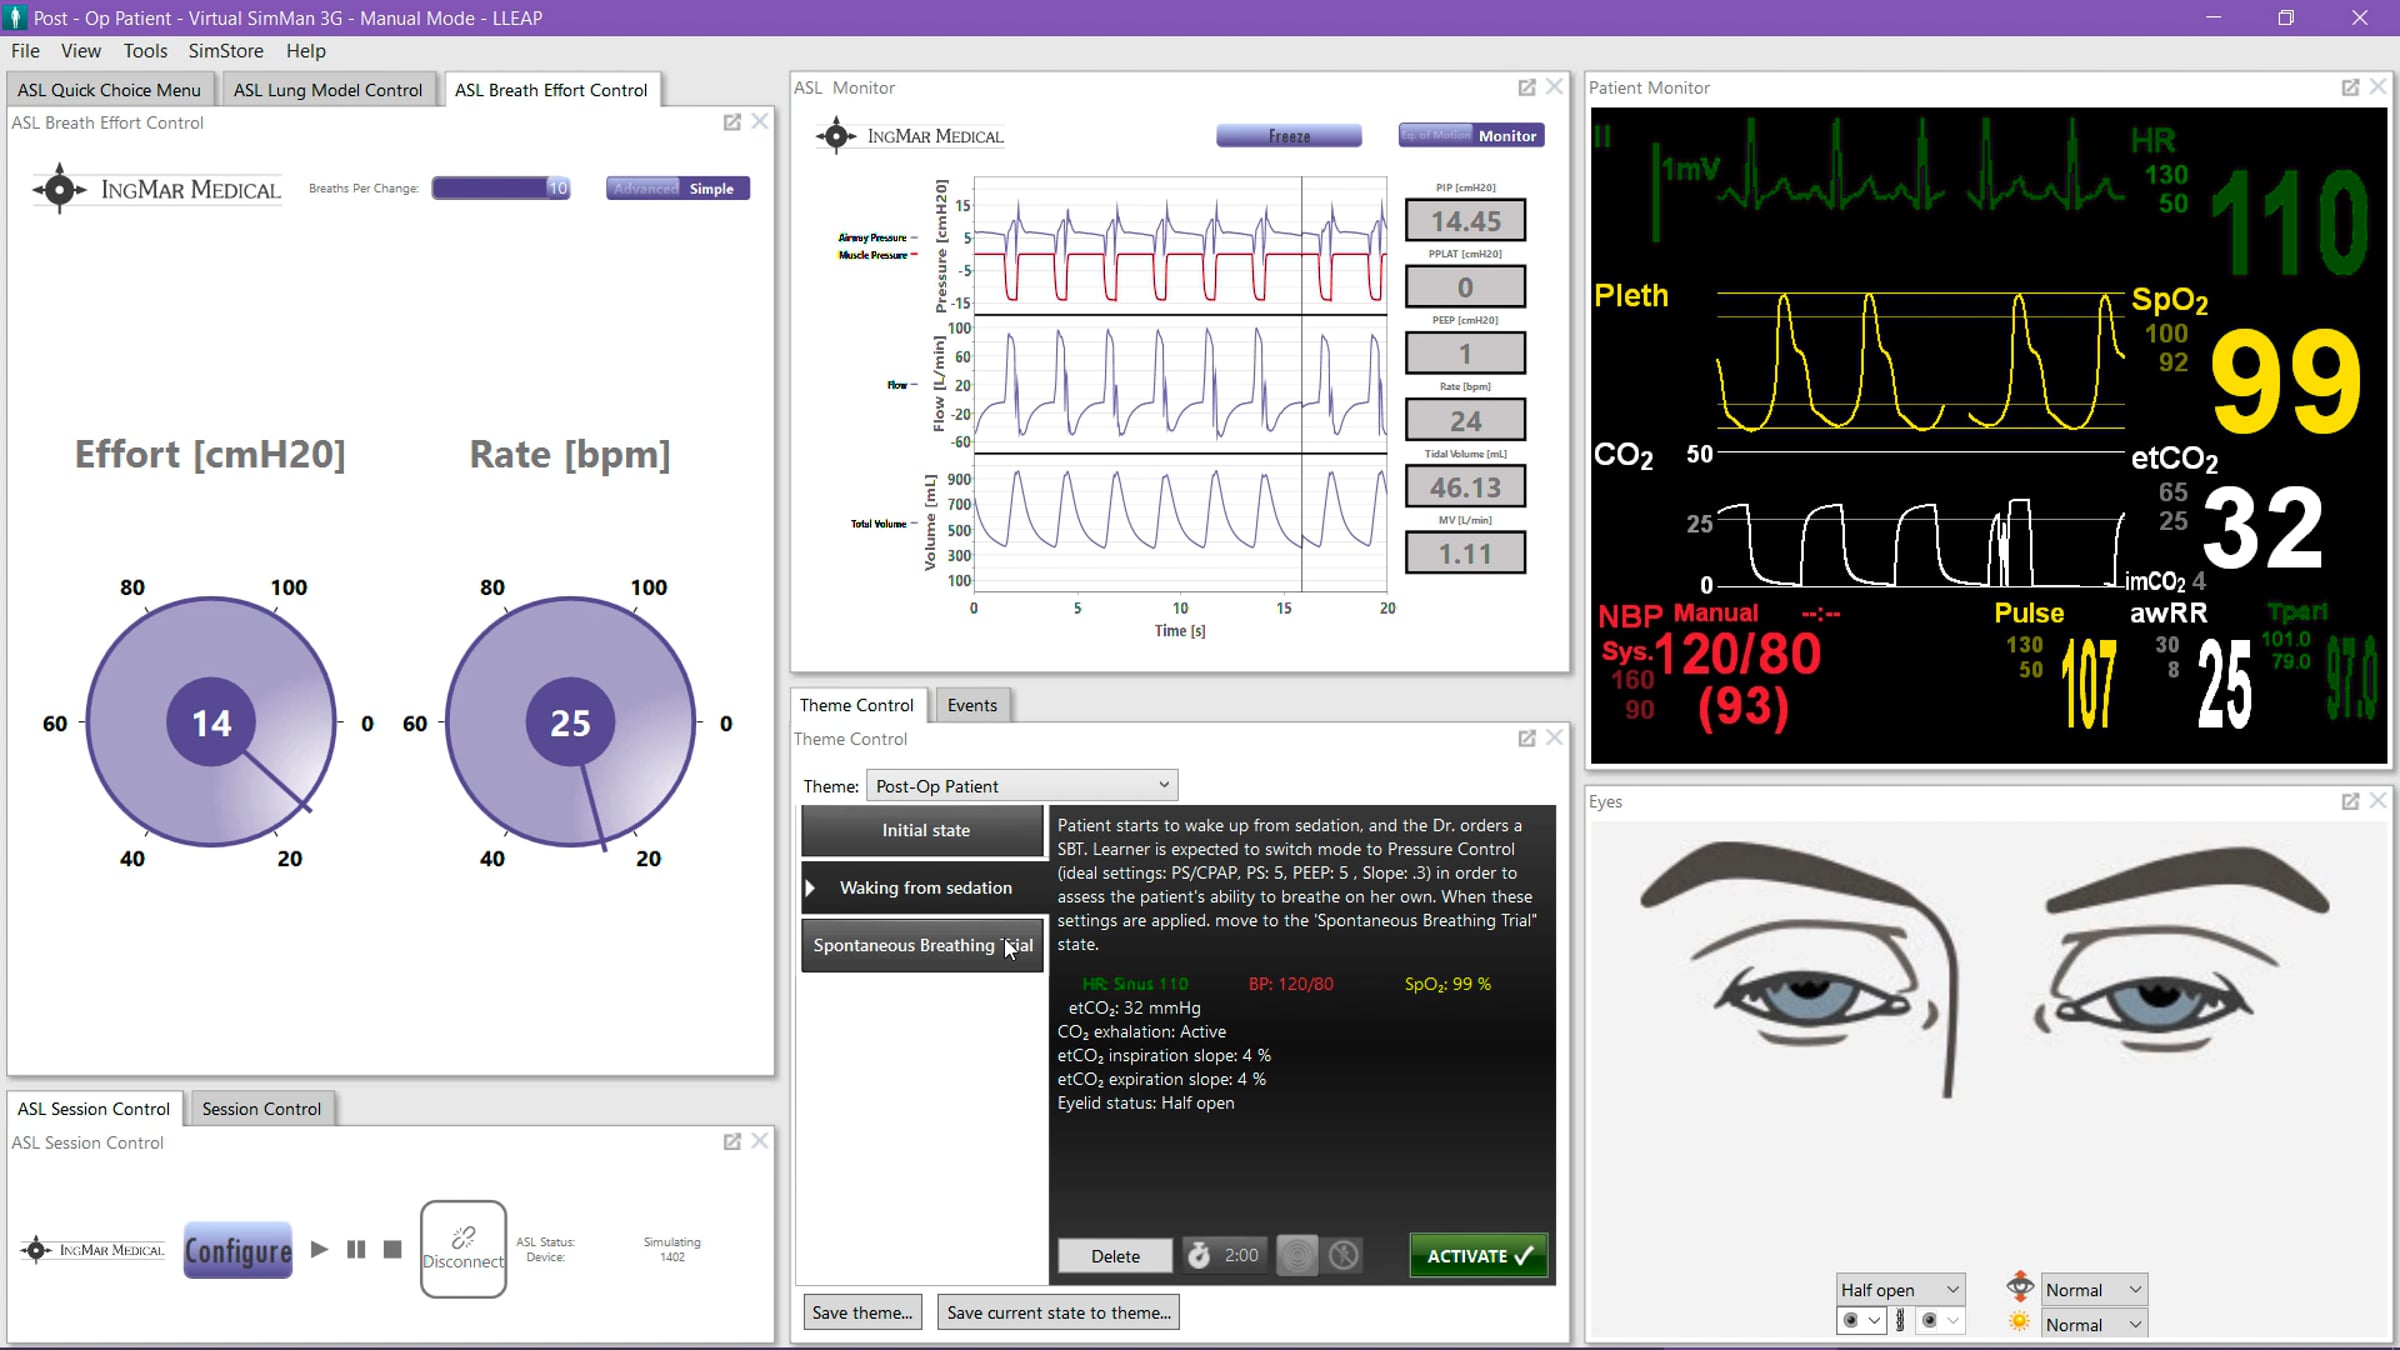Switch to the ASL Lung Model Control tab
Screen dimensions: 2400x1350
point(328,90)
